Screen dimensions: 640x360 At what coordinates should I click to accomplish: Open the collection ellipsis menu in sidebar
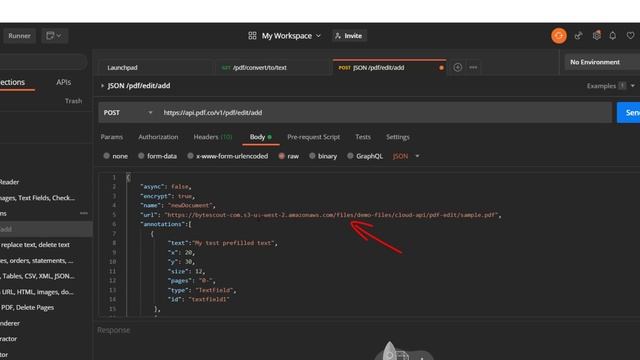(84, 213)
